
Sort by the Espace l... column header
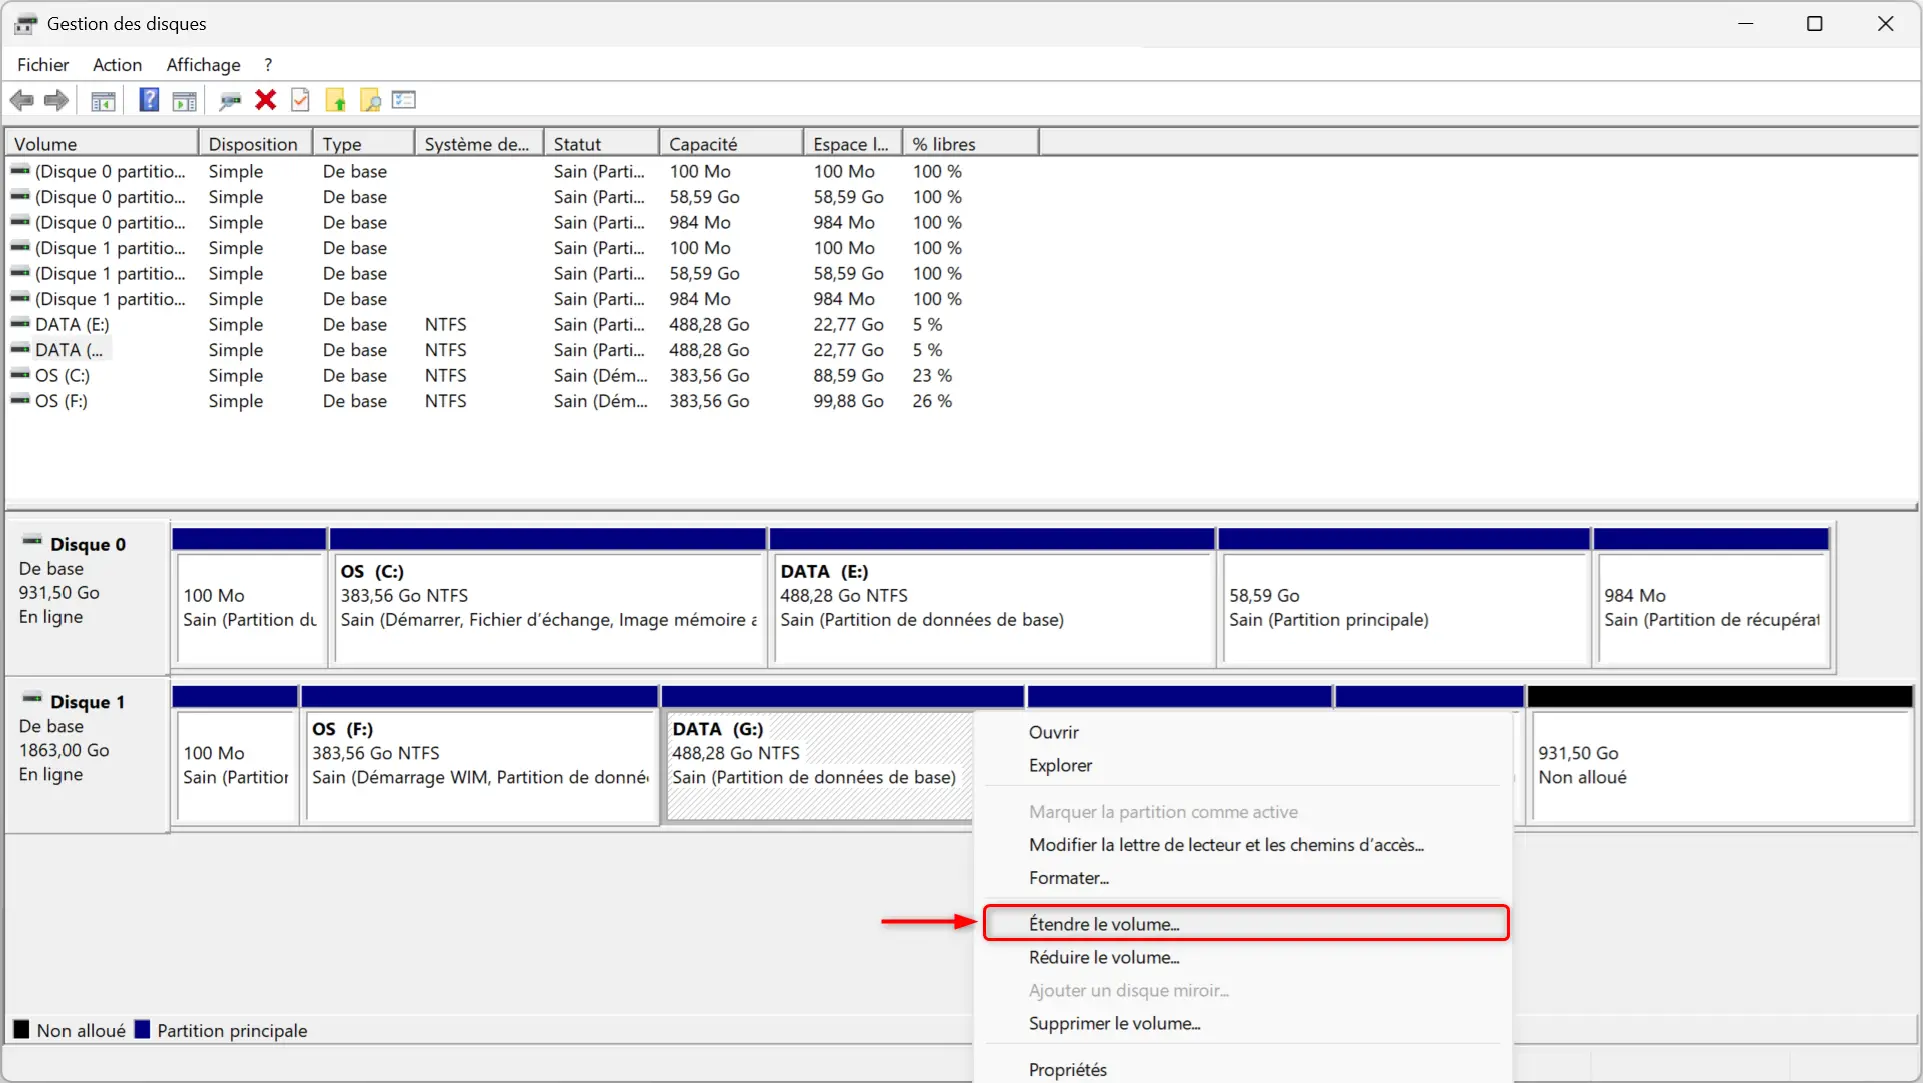pos(853,144)
